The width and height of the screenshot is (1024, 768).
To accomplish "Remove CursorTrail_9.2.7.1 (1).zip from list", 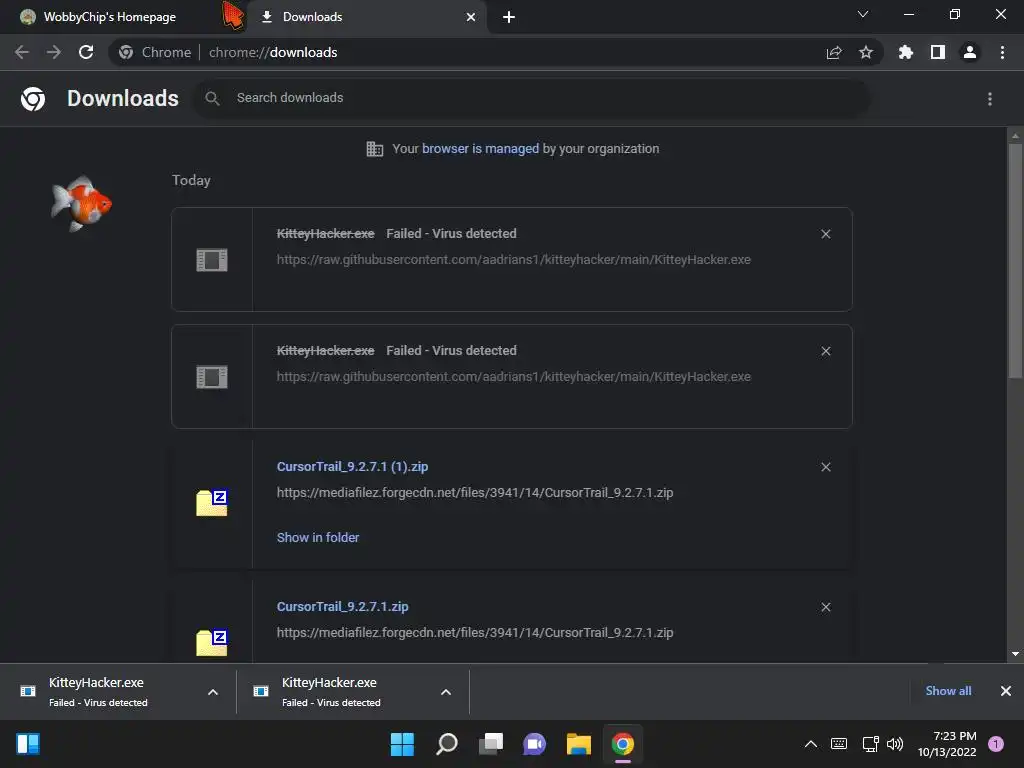I will tap(825, 467).
